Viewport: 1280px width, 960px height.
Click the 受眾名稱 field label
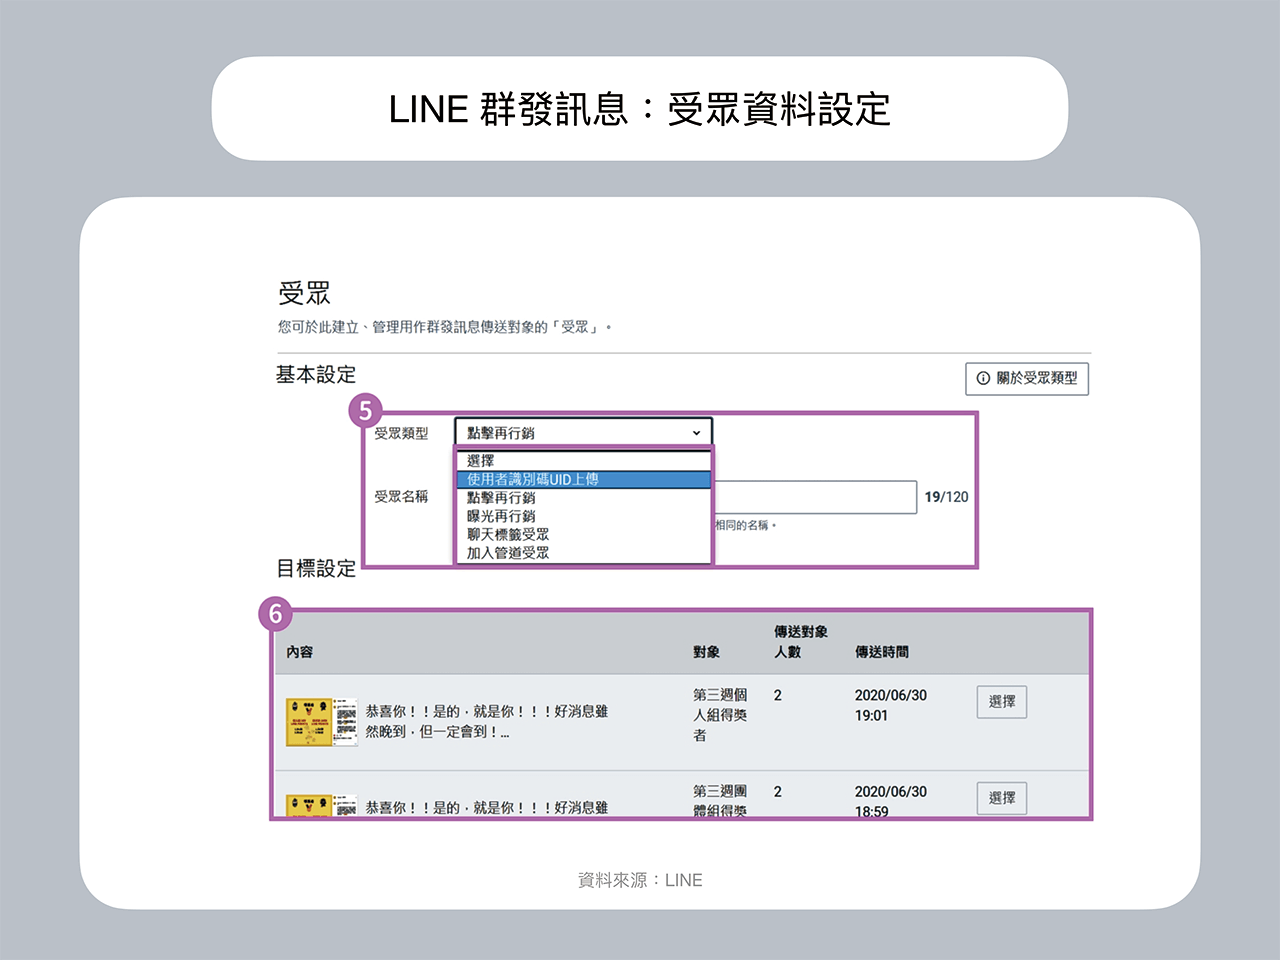[x=401, y=496]
